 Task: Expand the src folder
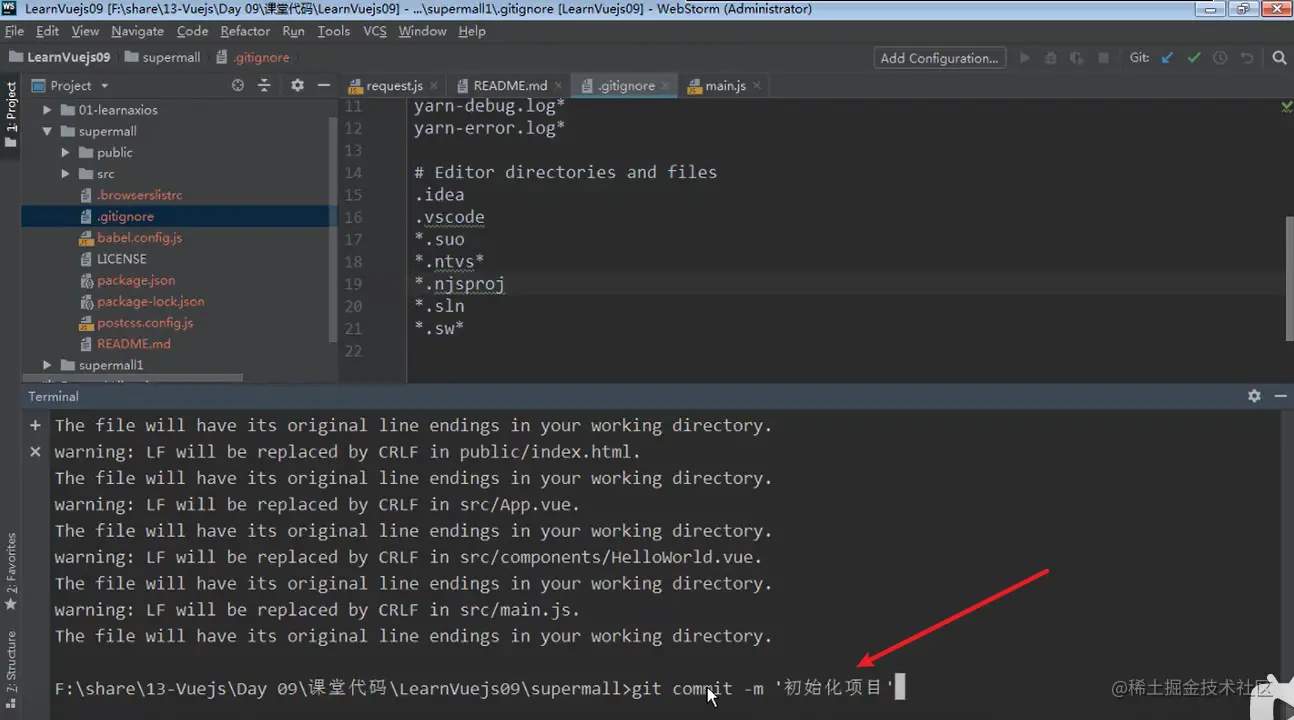click(x=65, y=174)
